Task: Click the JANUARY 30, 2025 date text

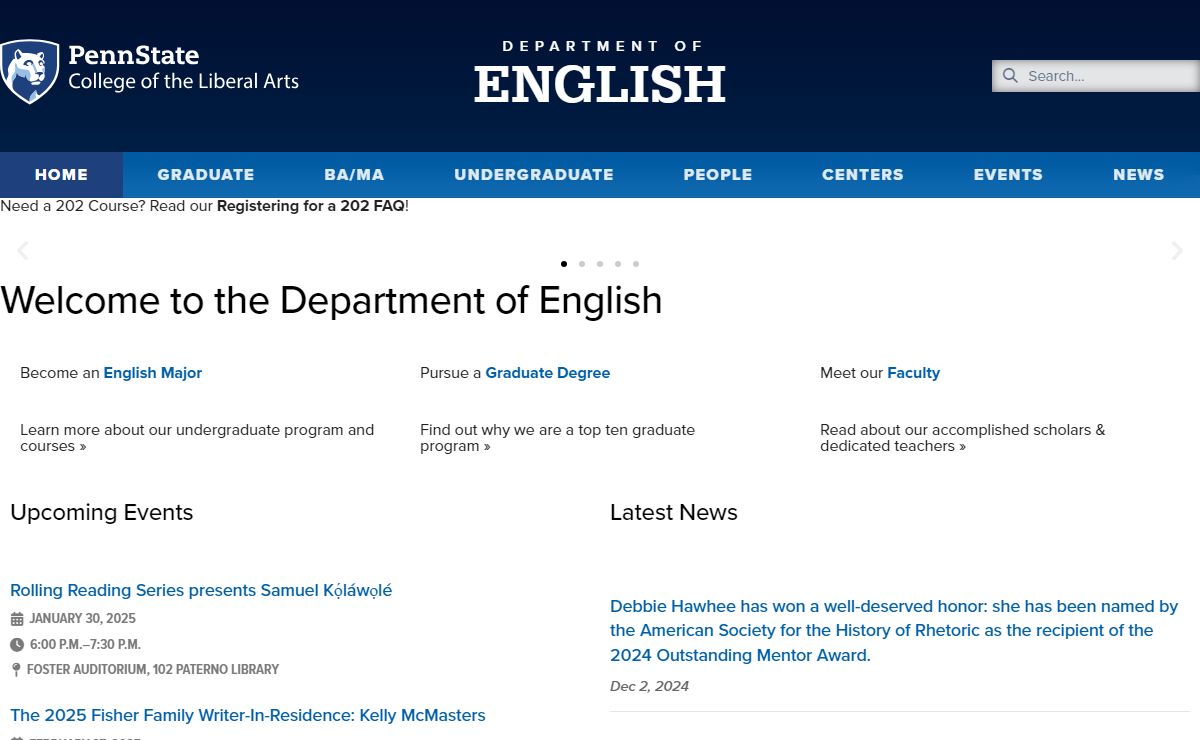Action: tap(82, 619)
